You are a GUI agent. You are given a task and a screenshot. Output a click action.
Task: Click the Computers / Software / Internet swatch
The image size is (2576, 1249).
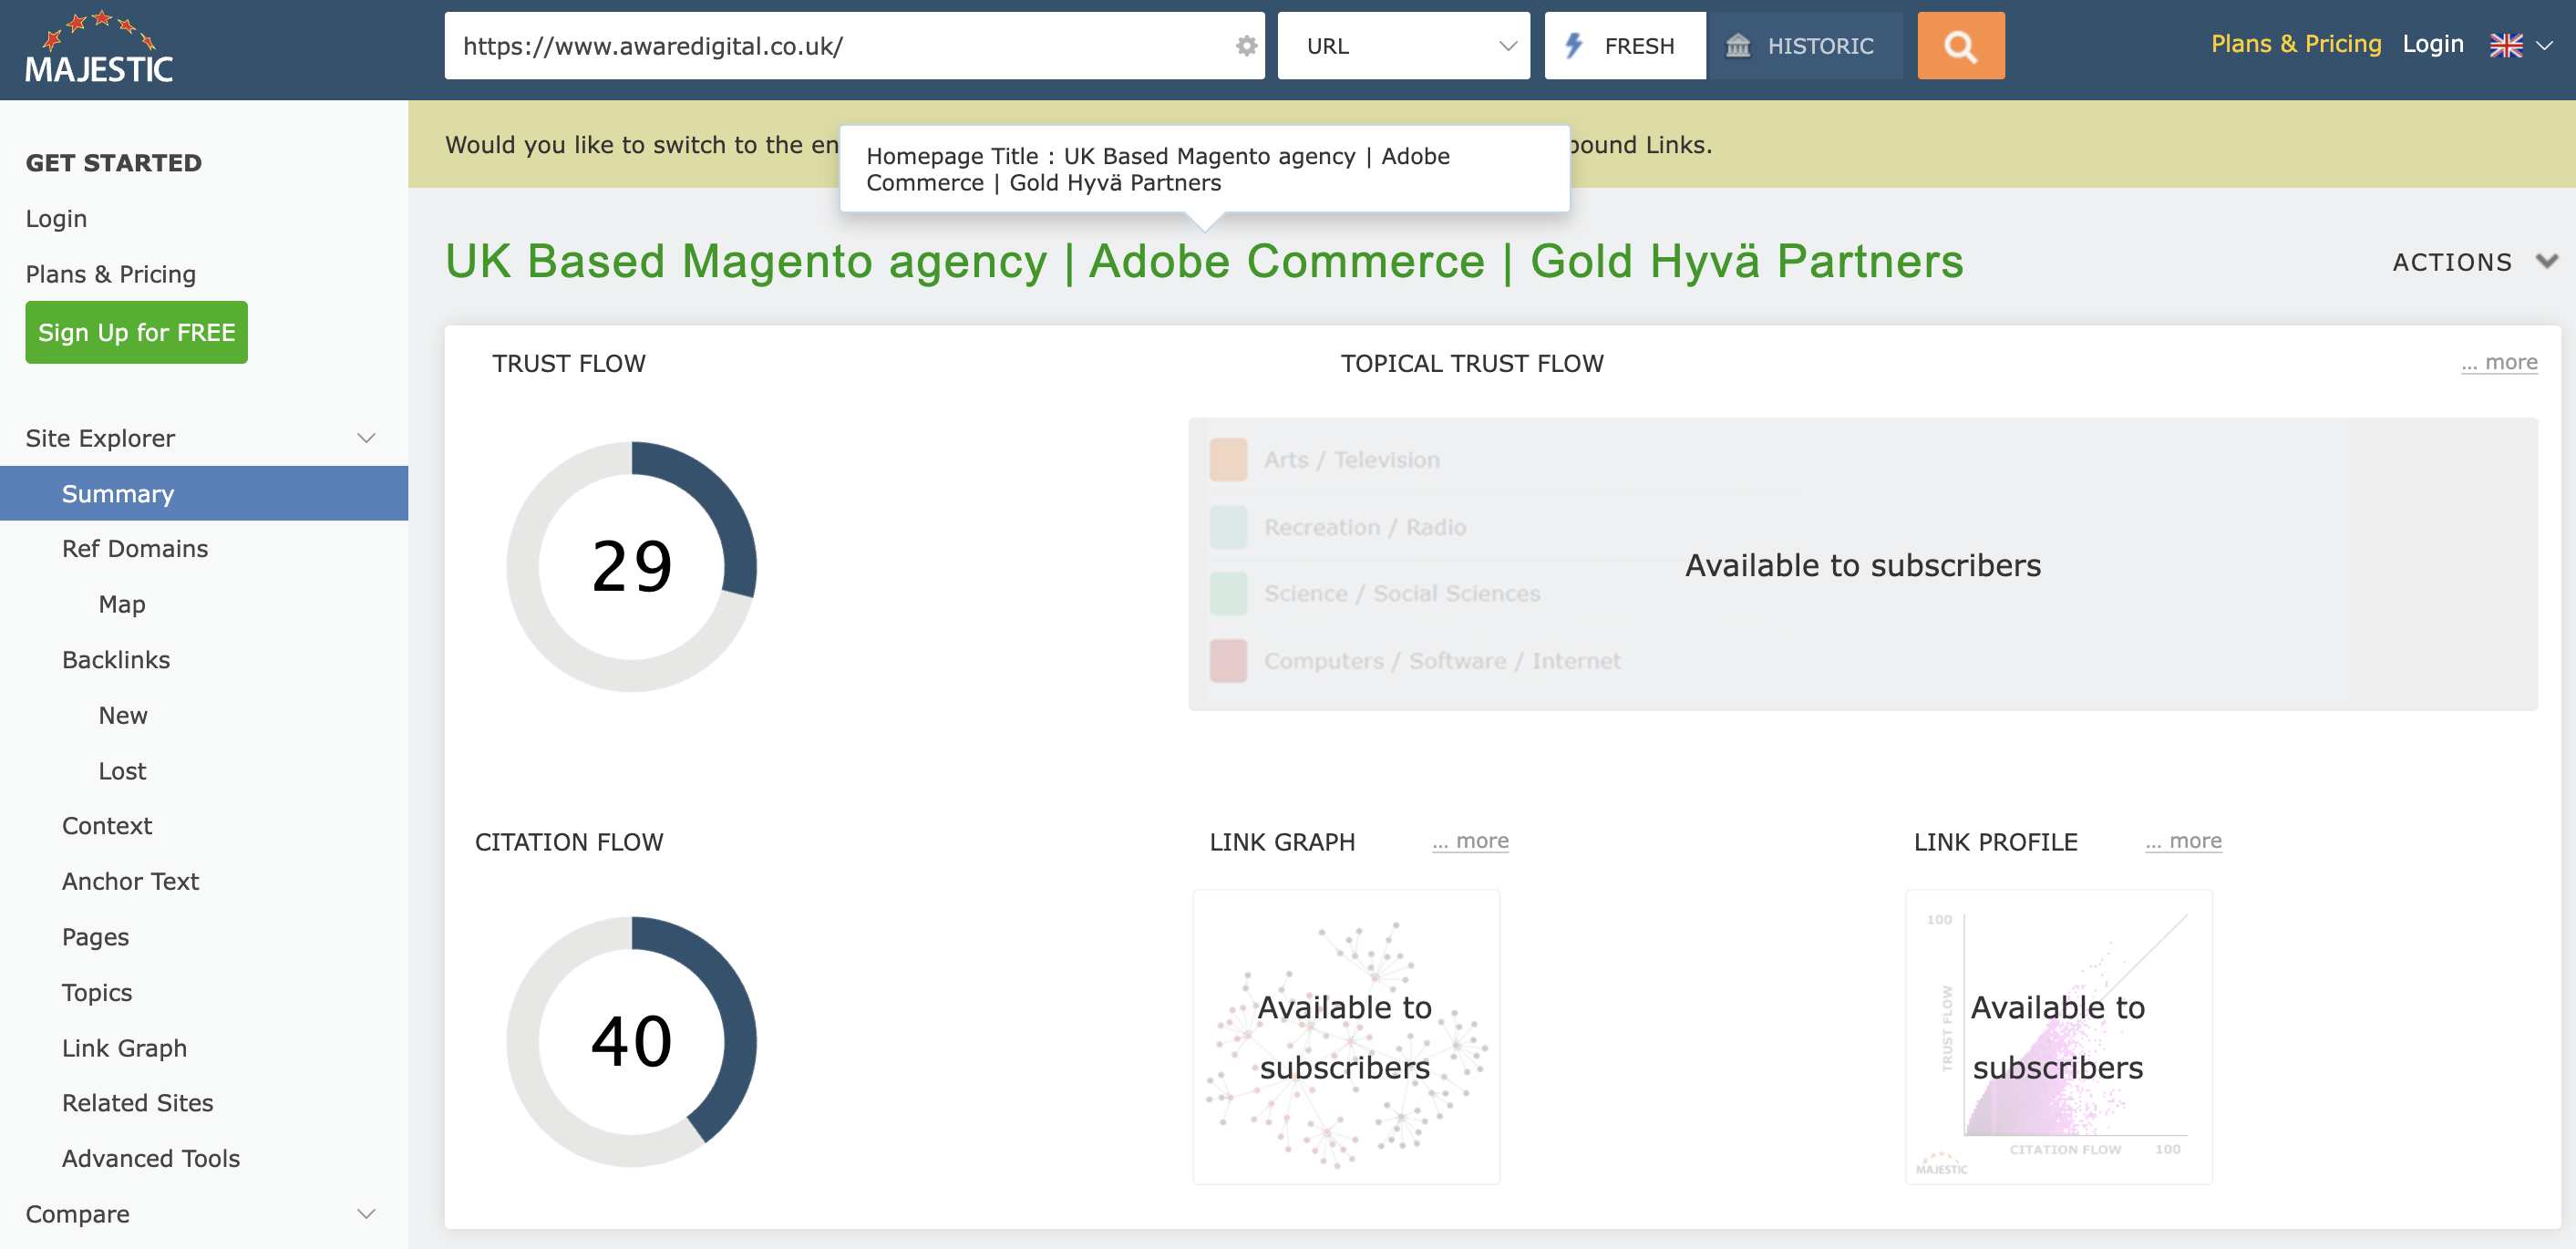click(x=1227, y=661)
